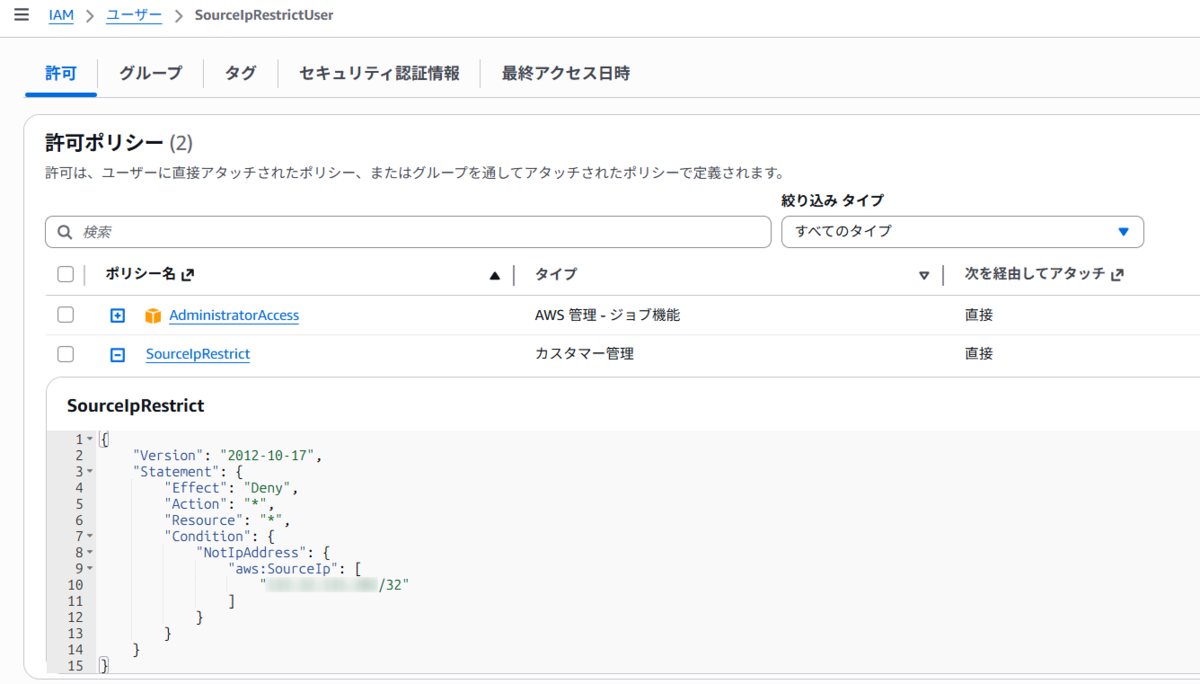Click the 絞り込み タイプ label
Image resolution: width=1200 pixels, height=684 pixels.
pyautogui.click(x=832, y=200)
